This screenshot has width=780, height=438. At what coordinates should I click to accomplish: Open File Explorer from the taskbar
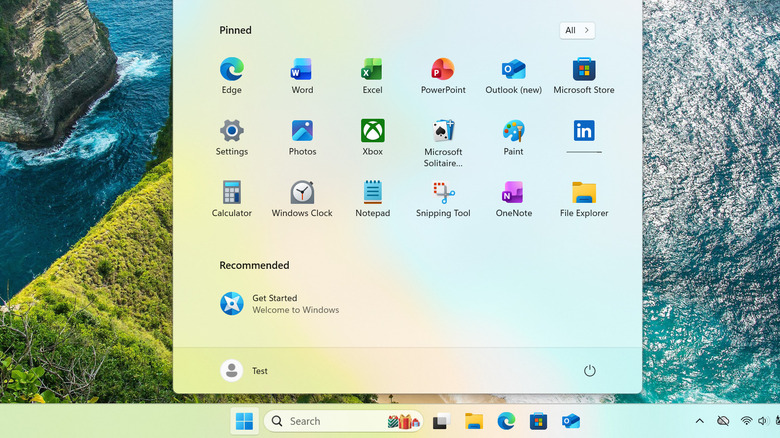pyautogui.click(x=474, y=421)
